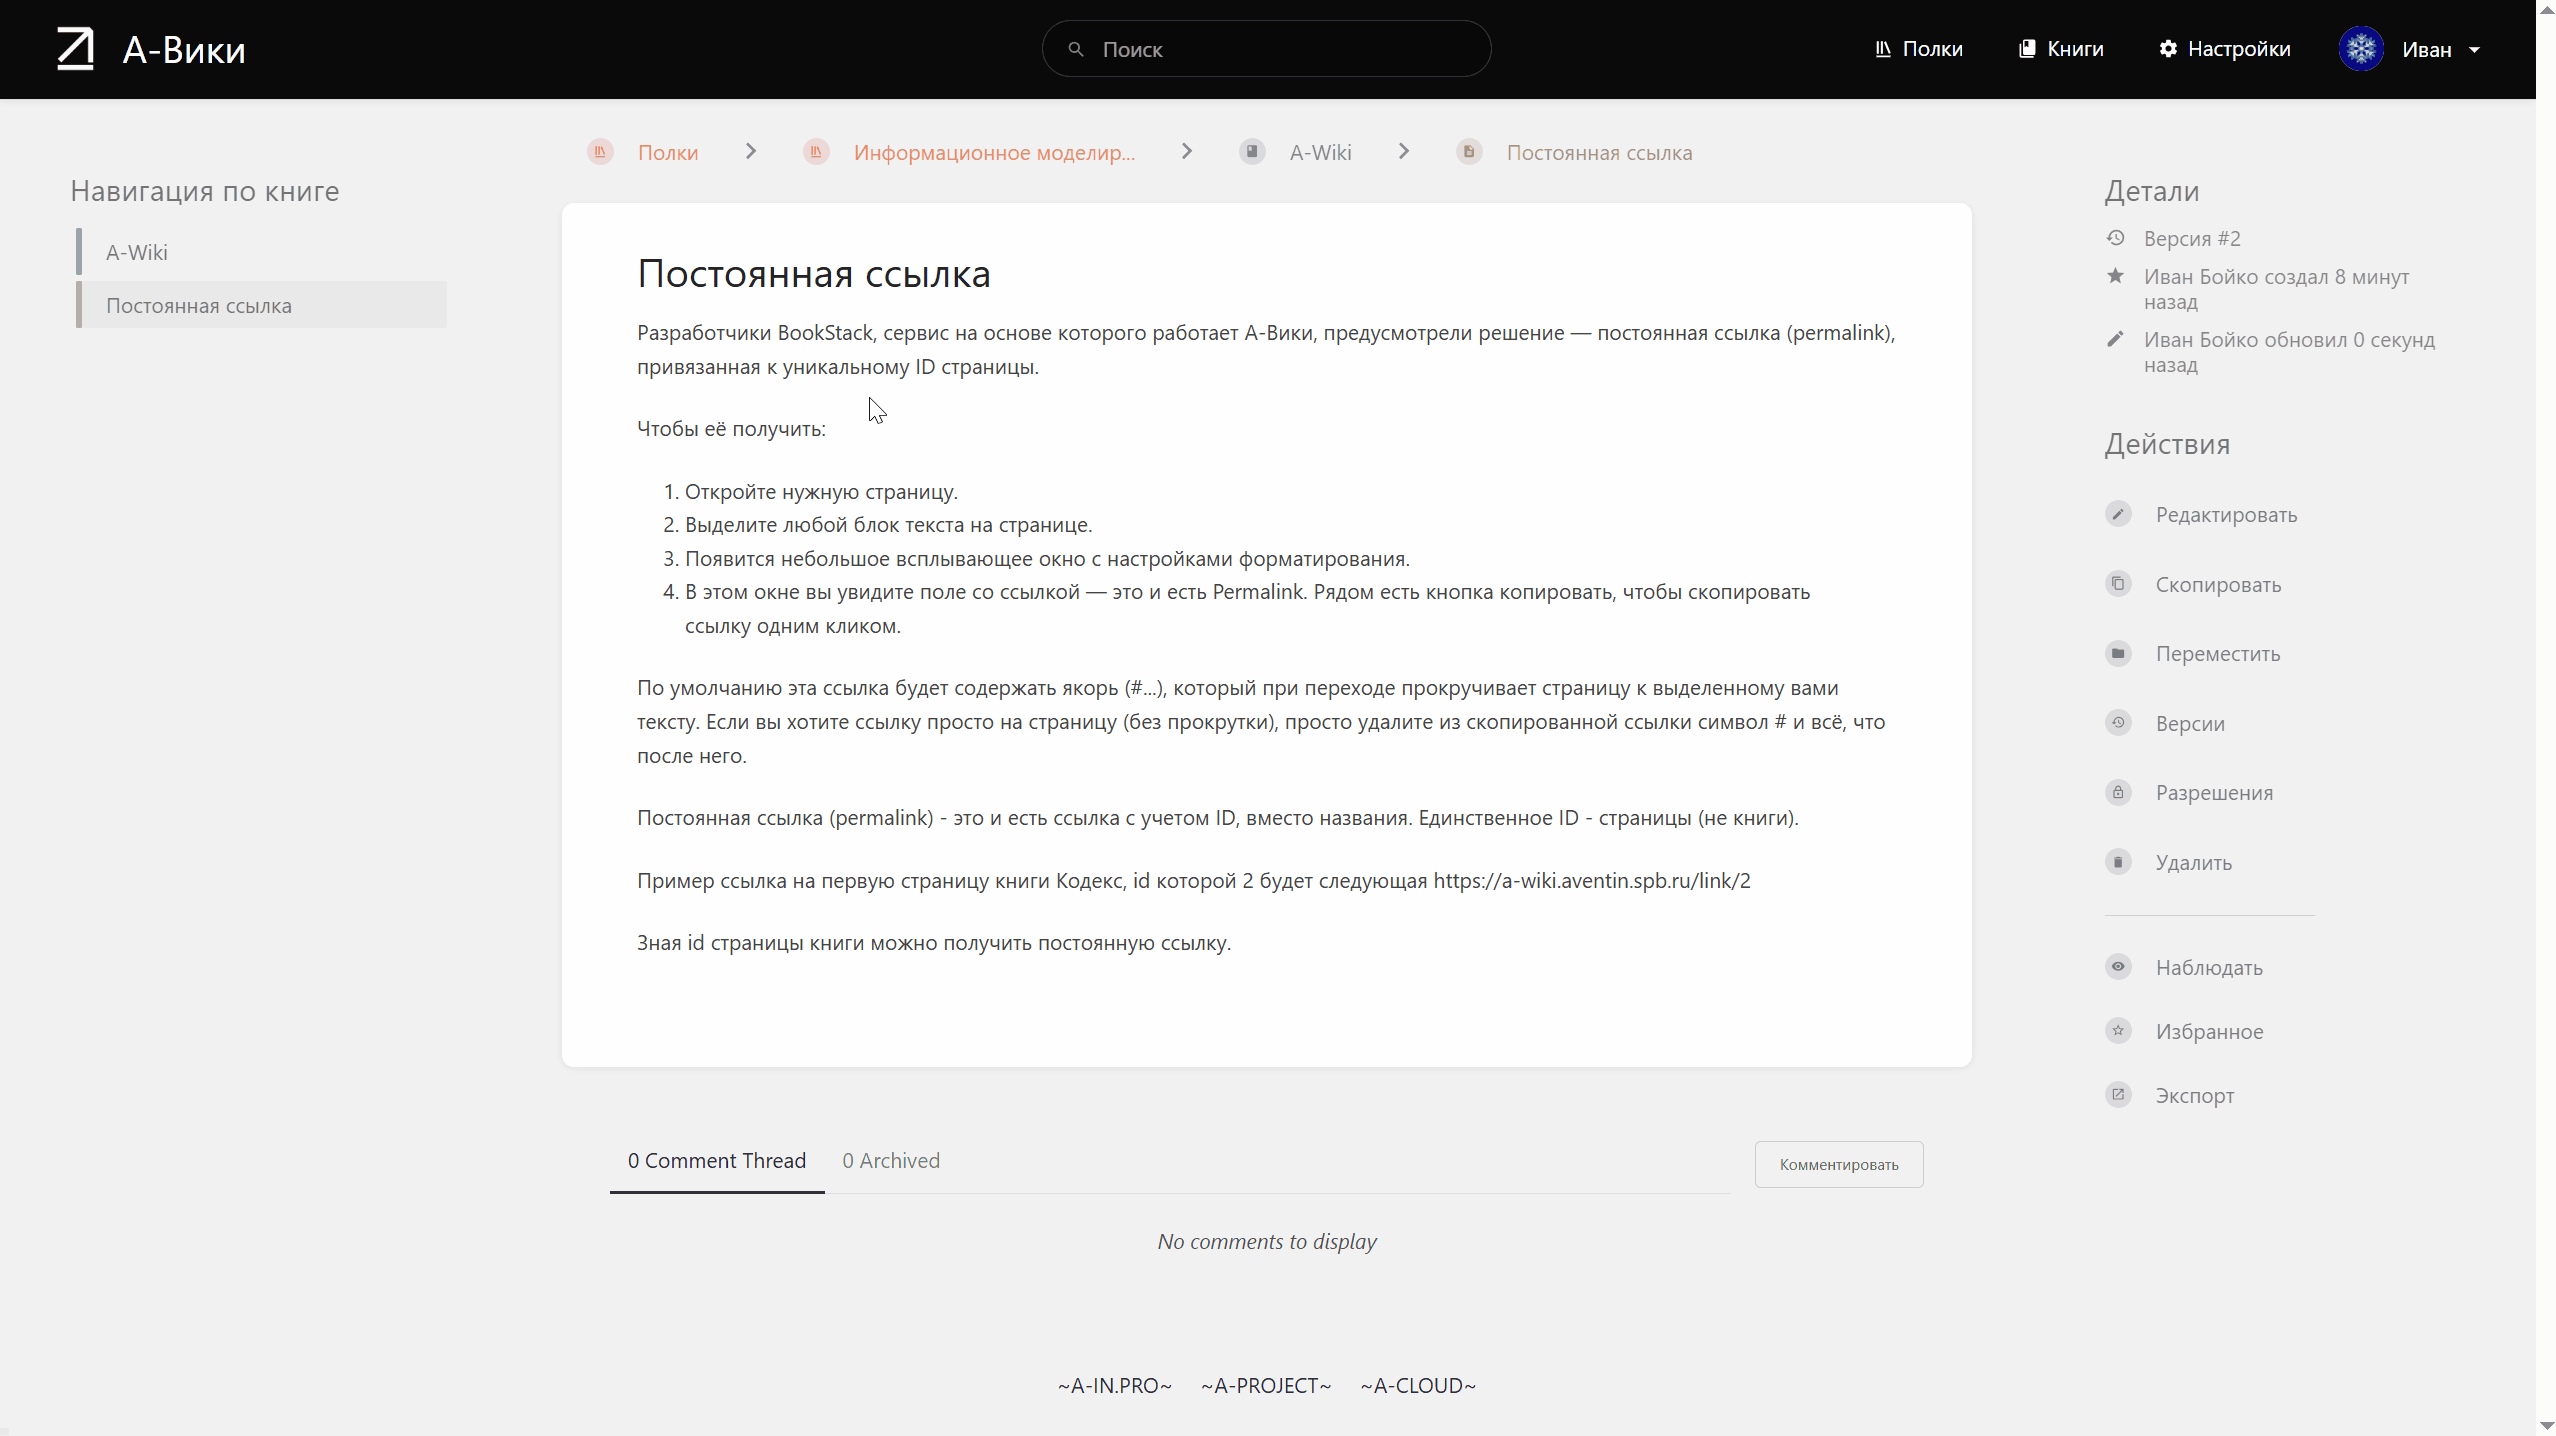
Task: Switch to 0 Comment Thread tab
Action: [x=717, y=1161]
